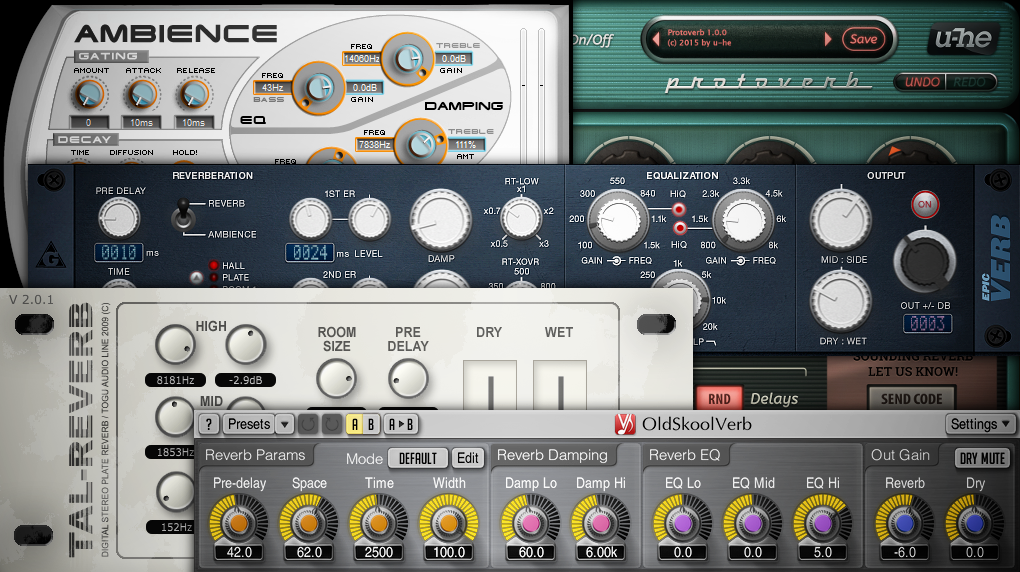The height and width of the screenshot is (572, 1020).
Task: Toggle the upper HiQ LED in EpicVerb
Action: (x=678, y=209)
